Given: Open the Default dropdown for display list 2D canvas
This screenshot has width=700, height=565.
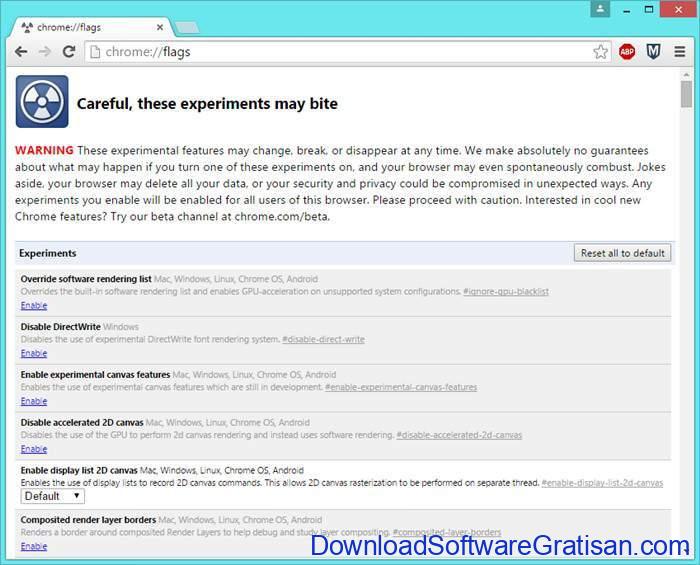Looking at the screenshot, I should (x=53, y=496).
